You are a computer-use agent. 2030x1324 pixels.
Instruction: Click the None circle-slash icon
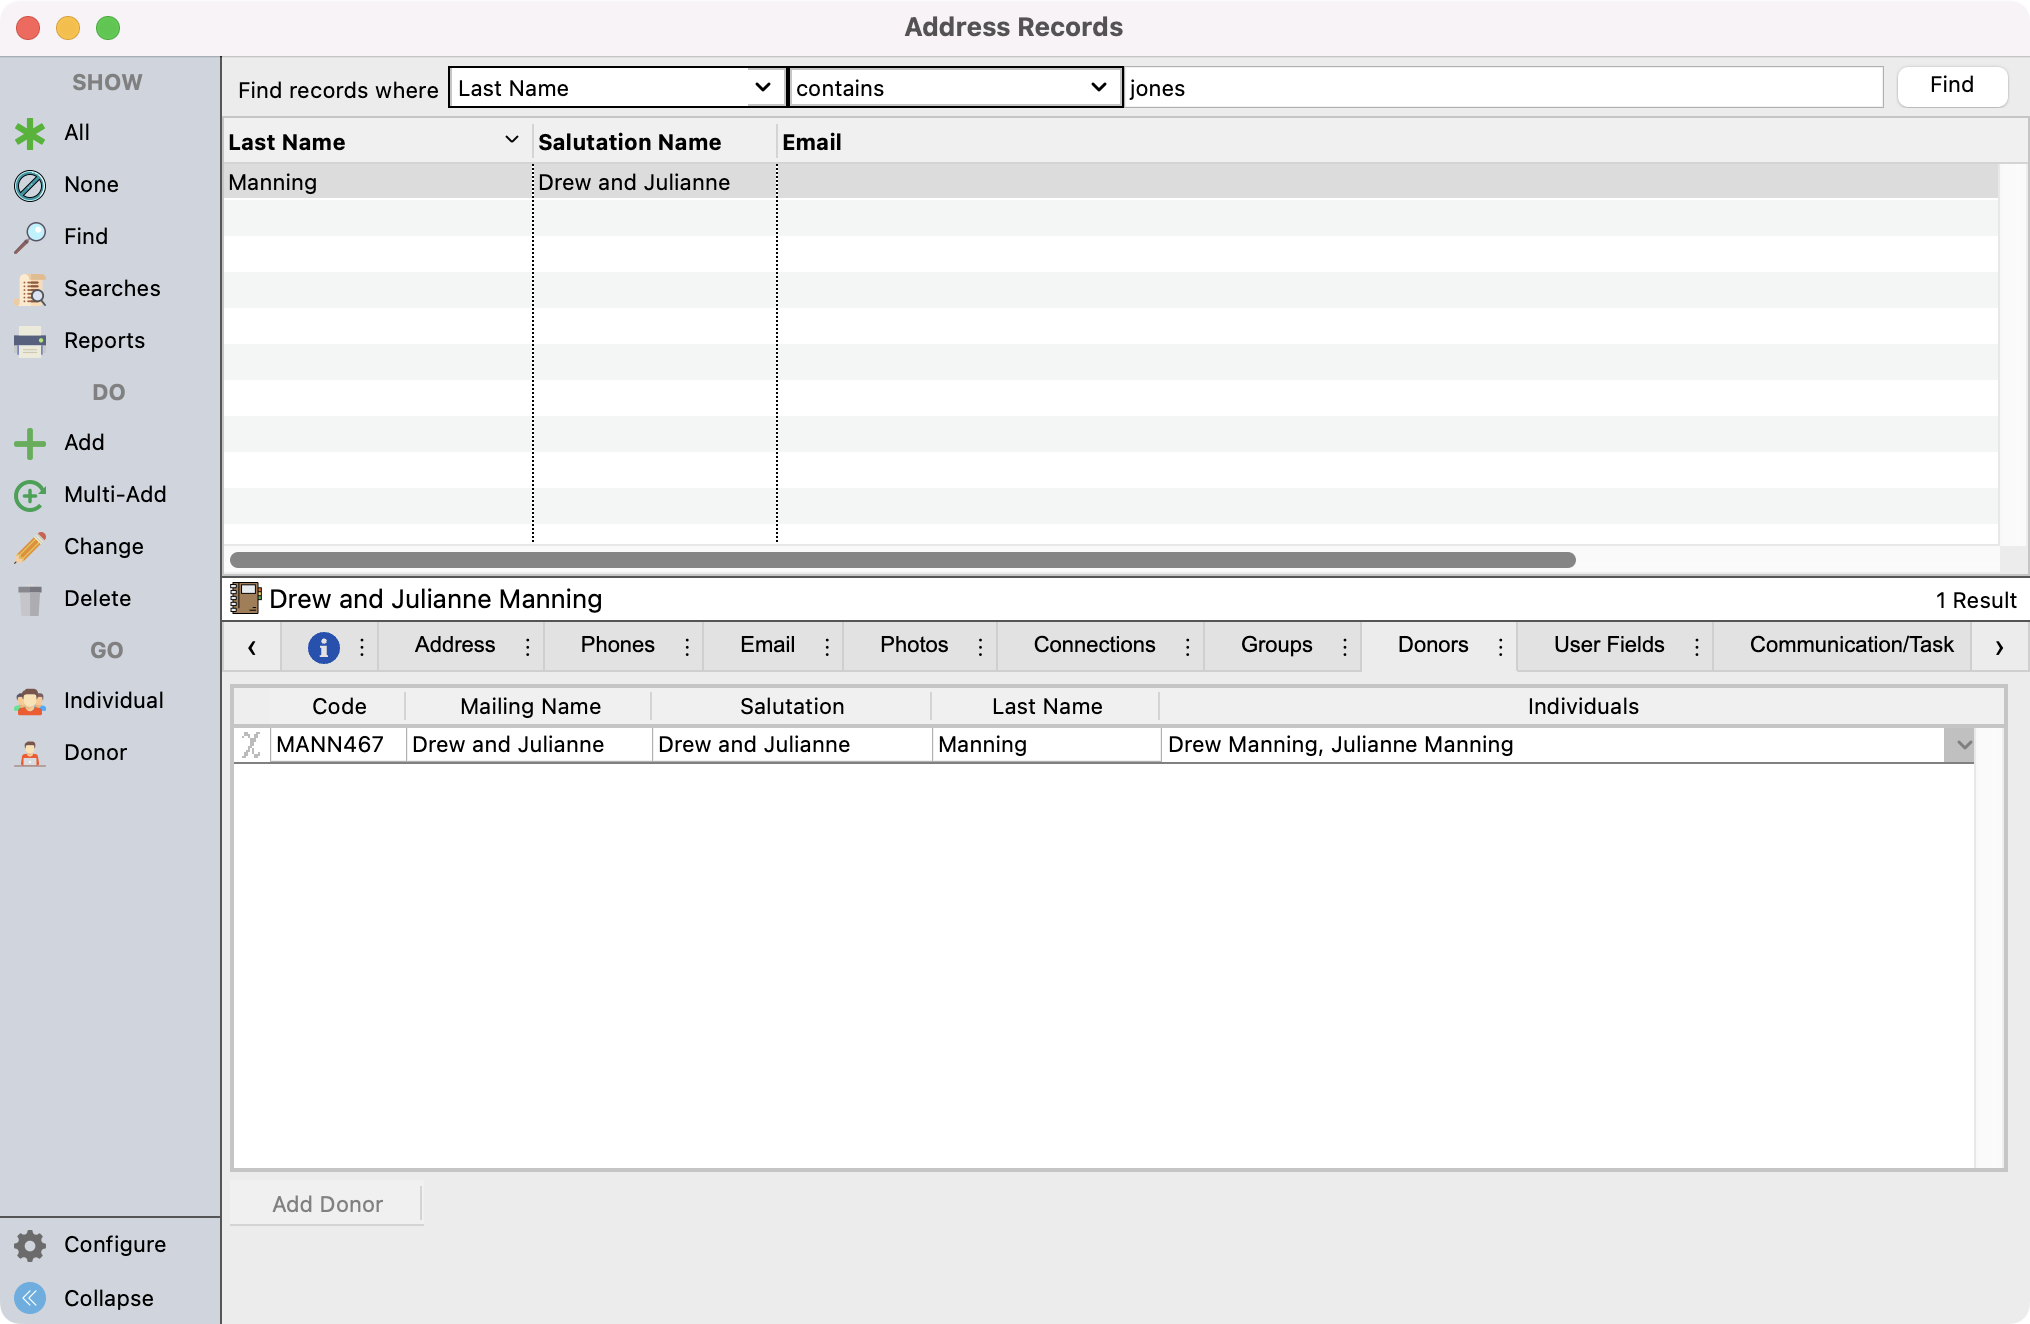click(30, 185)
